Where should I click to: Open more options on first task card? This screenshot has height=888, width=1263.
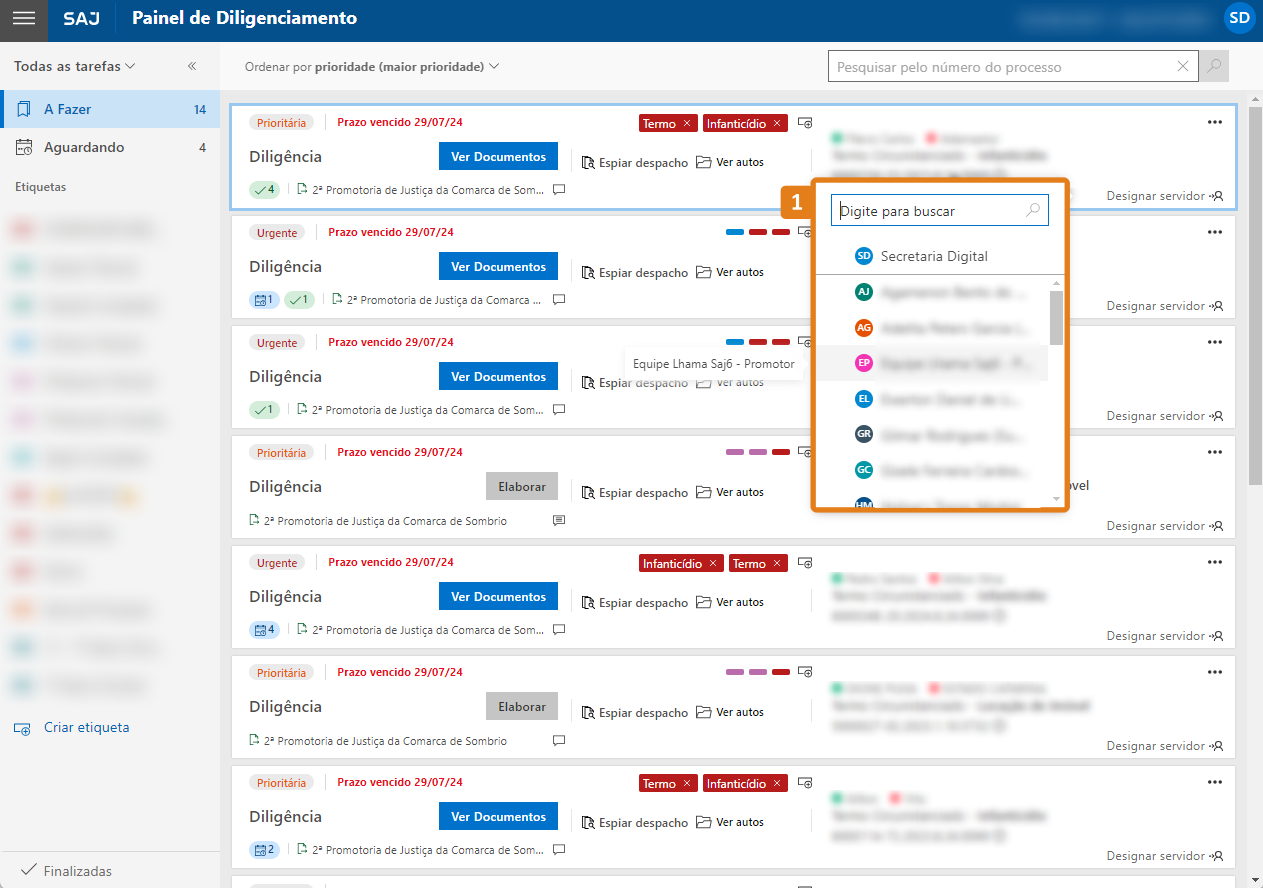[1215, 122]
